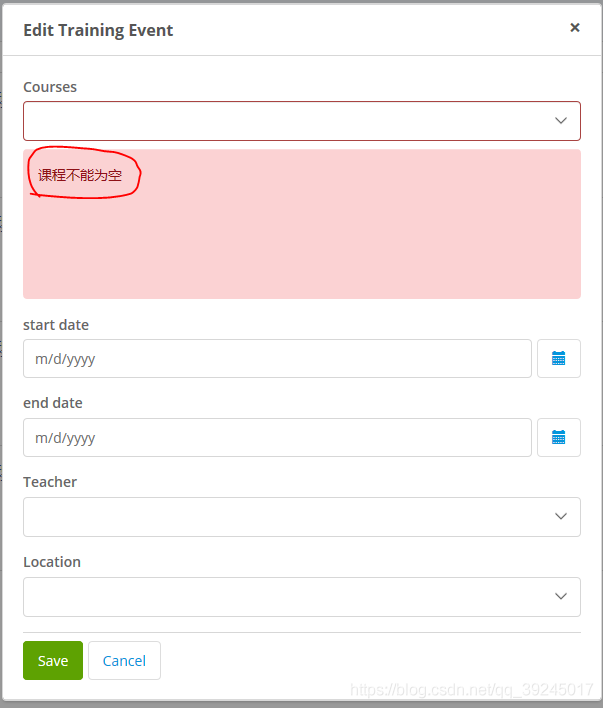This screenshot has width=603, height=708.
Task: Open the start date calendar picker
Action: point(558,358)
